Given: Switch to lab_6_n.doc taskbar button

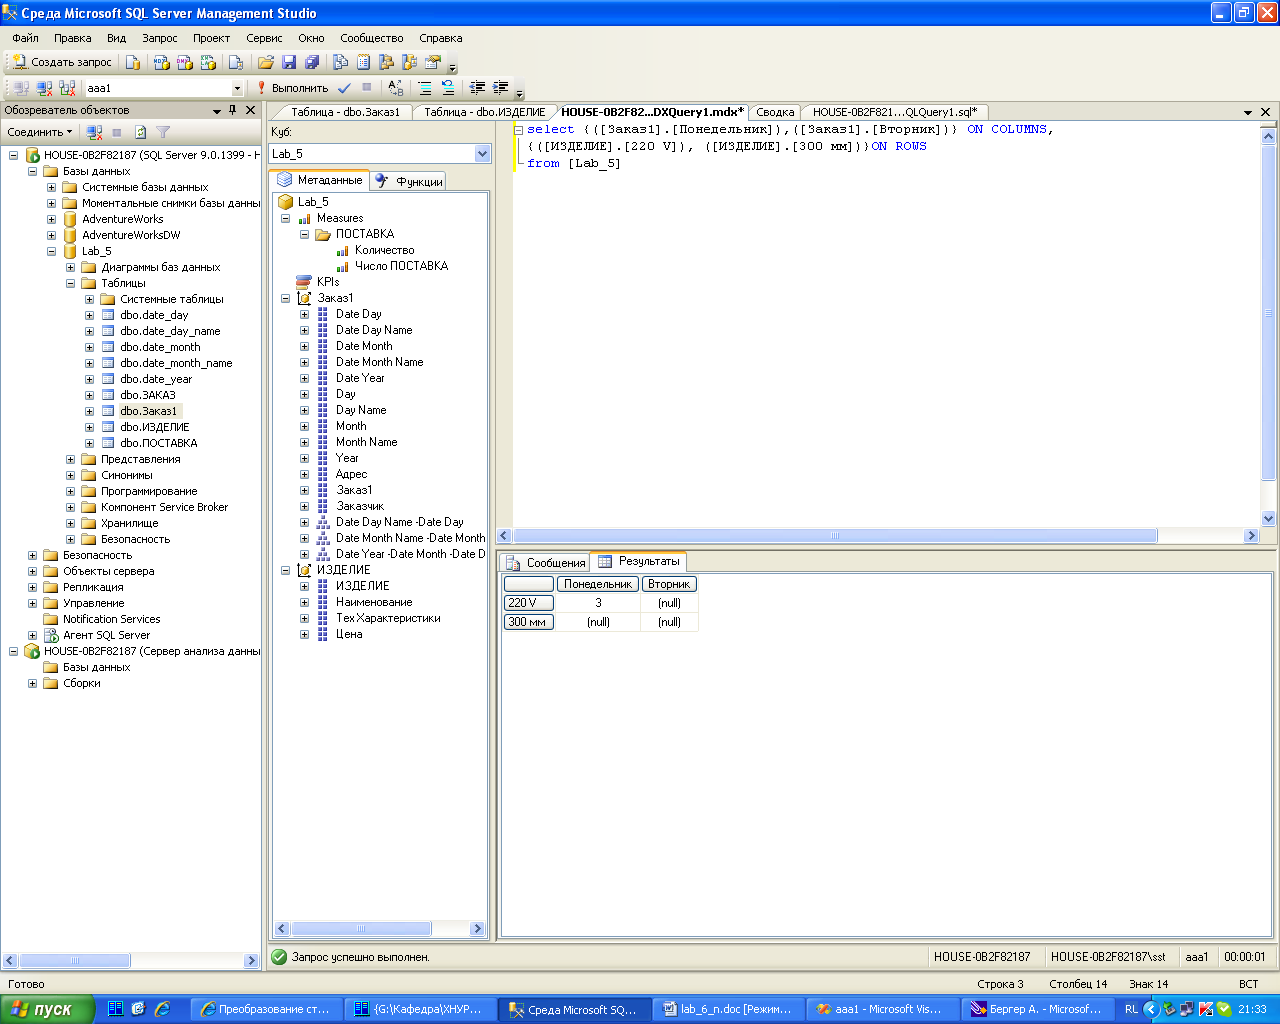Looking at the screenshot, I should point(729,1009).
